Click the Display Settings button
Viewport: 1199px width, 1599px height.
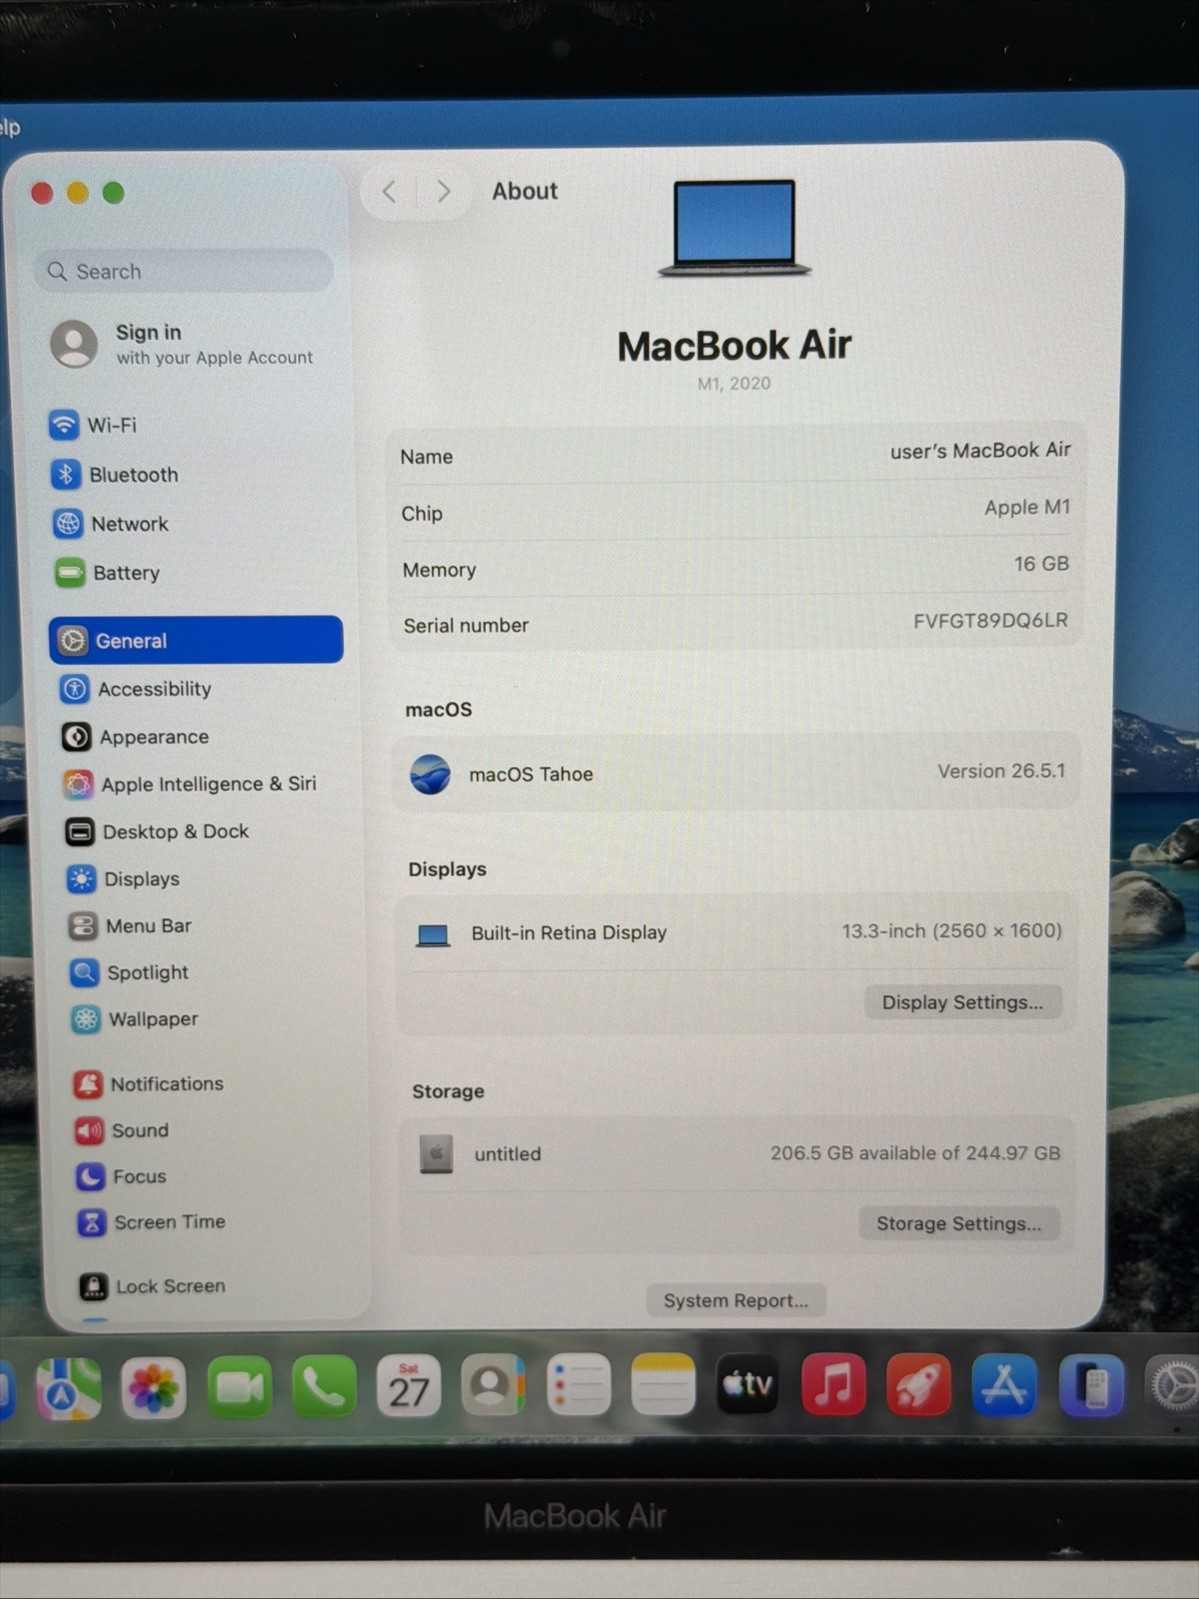pyautogui.click(x=962, y=1002)
